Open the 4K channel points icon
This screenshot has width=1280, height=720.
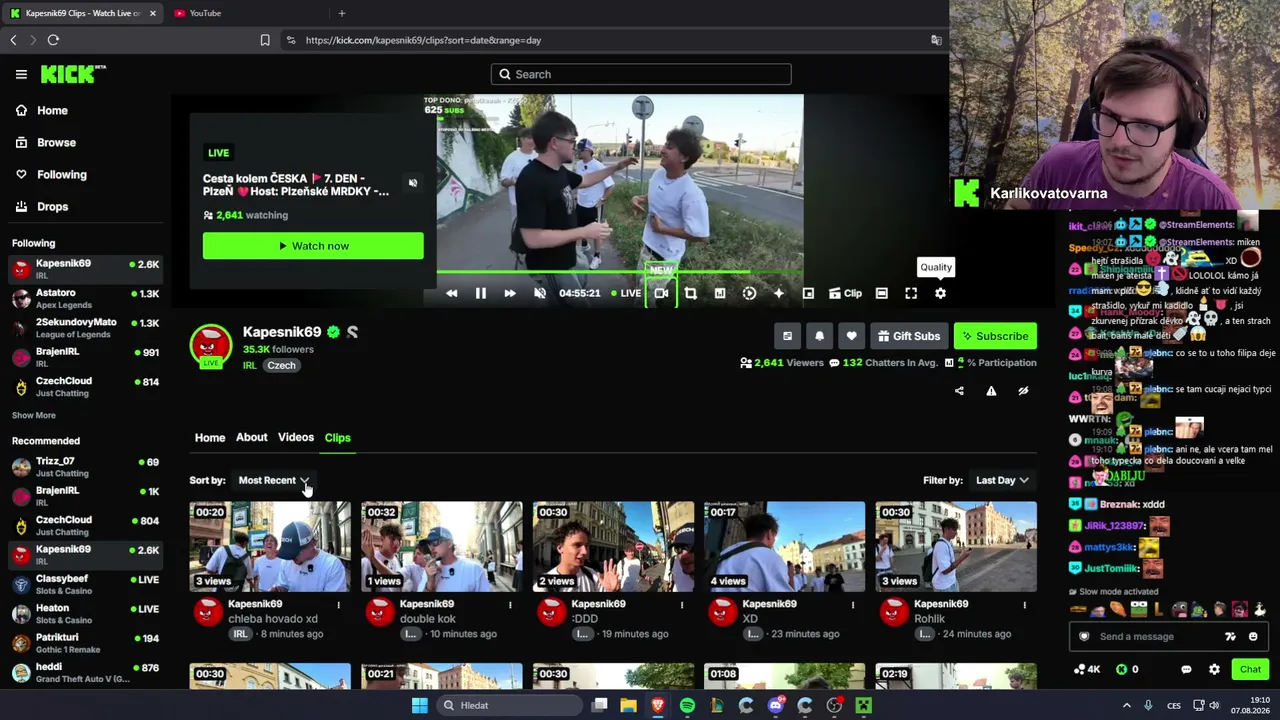pos(1086,670)
